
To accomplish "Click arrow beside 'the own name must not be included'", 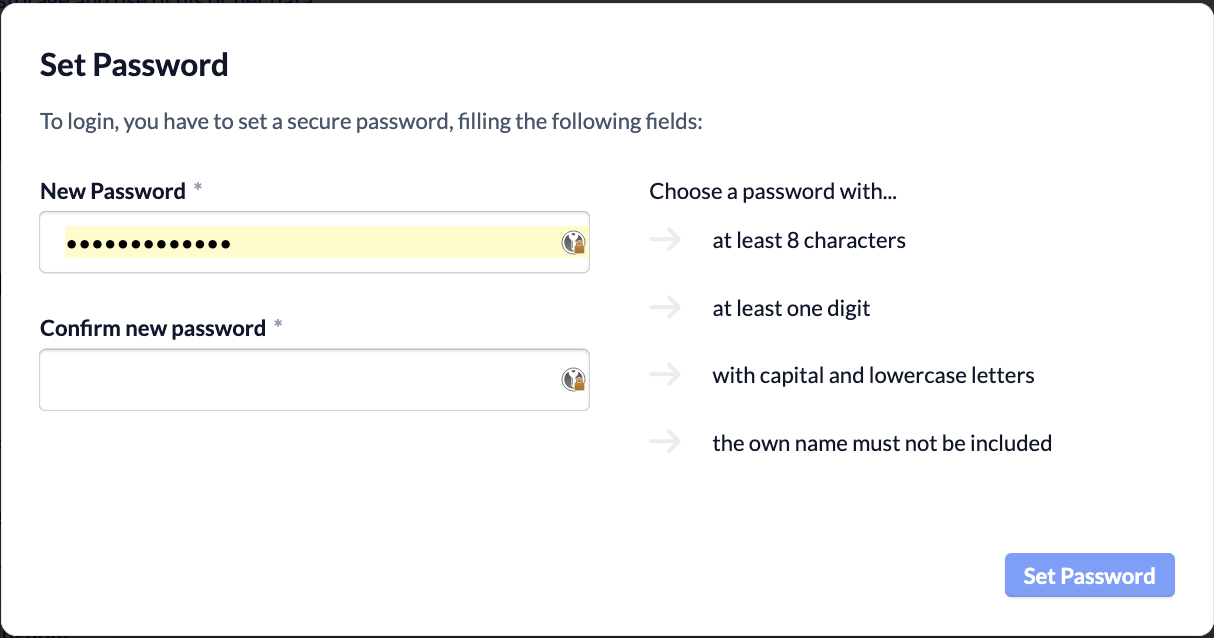I will (x=665, y=442).
